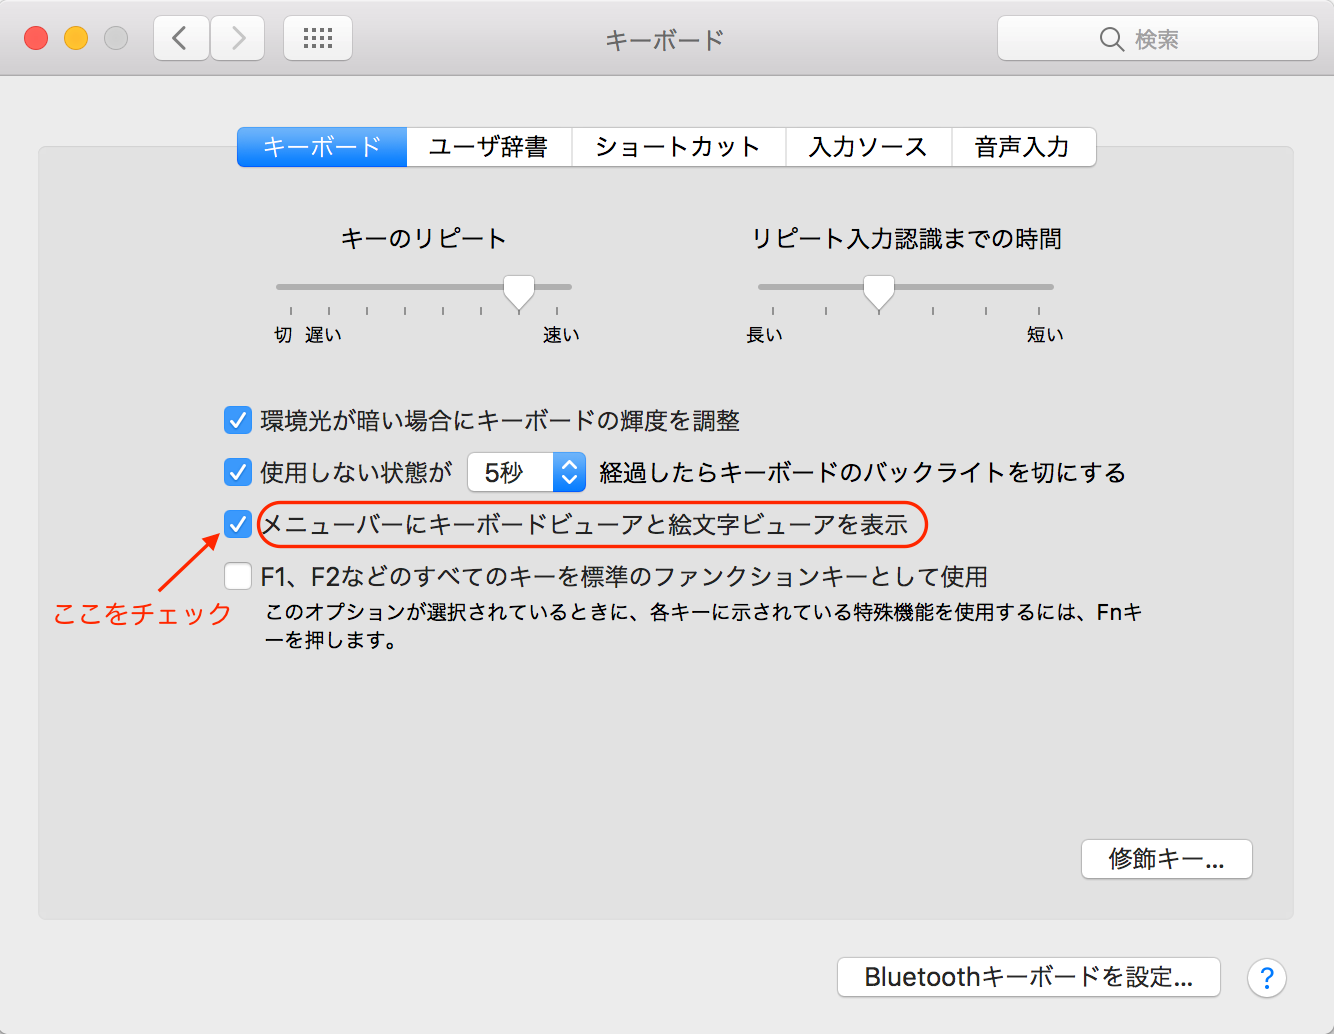The width and height of the screenshot is (1334, 1034).
Task: Toggle the 使用しない状態が backlight timeout checkbox
Action: 238,472
